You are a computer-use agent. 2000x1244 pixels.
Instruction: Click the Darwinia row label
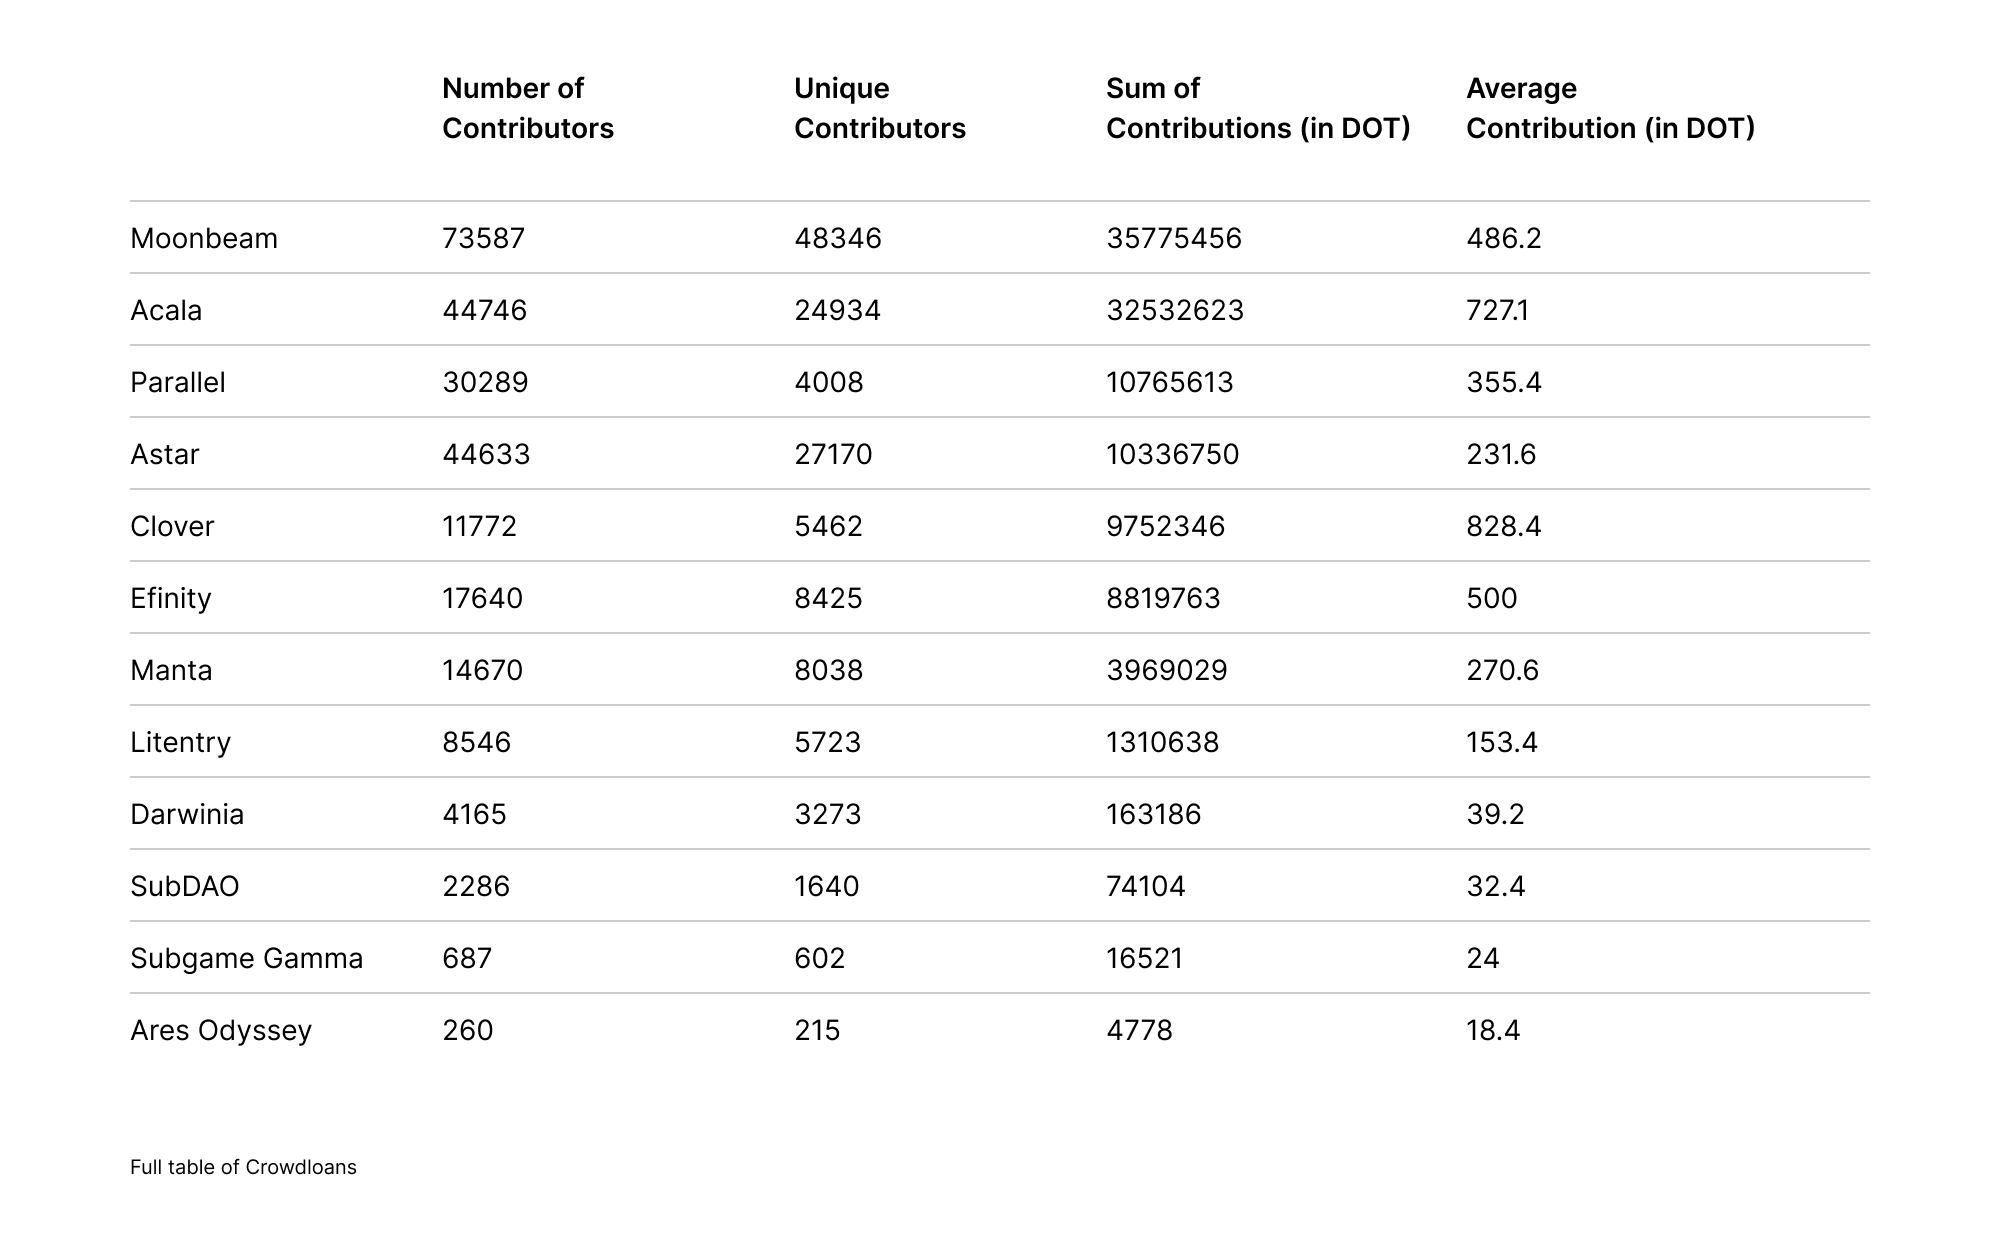[x=187, y=814]
